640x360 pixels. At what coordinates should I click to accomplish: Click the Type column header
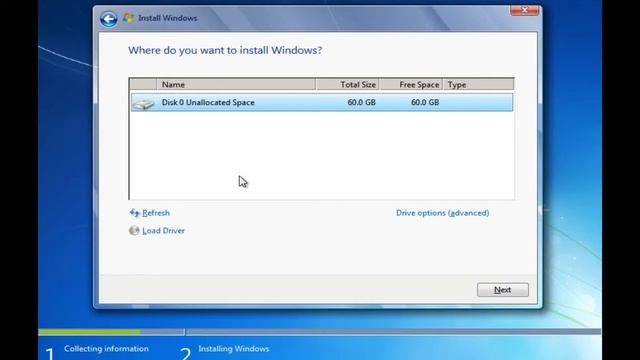point(478,84)
